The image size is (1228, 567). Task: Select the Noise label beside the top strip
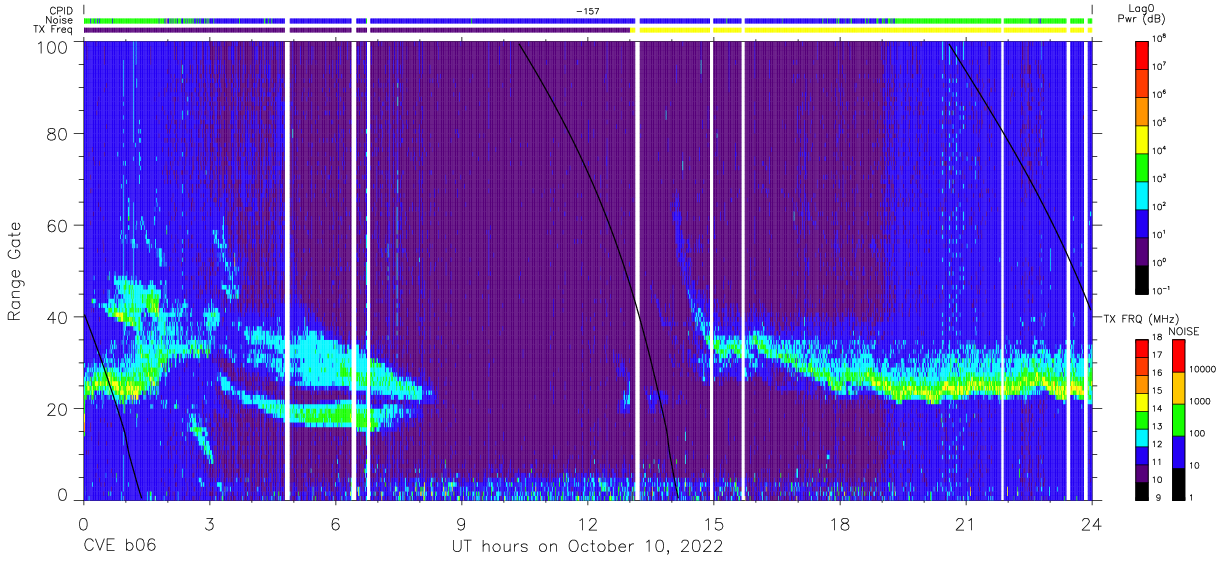click(x=61, y=20)
